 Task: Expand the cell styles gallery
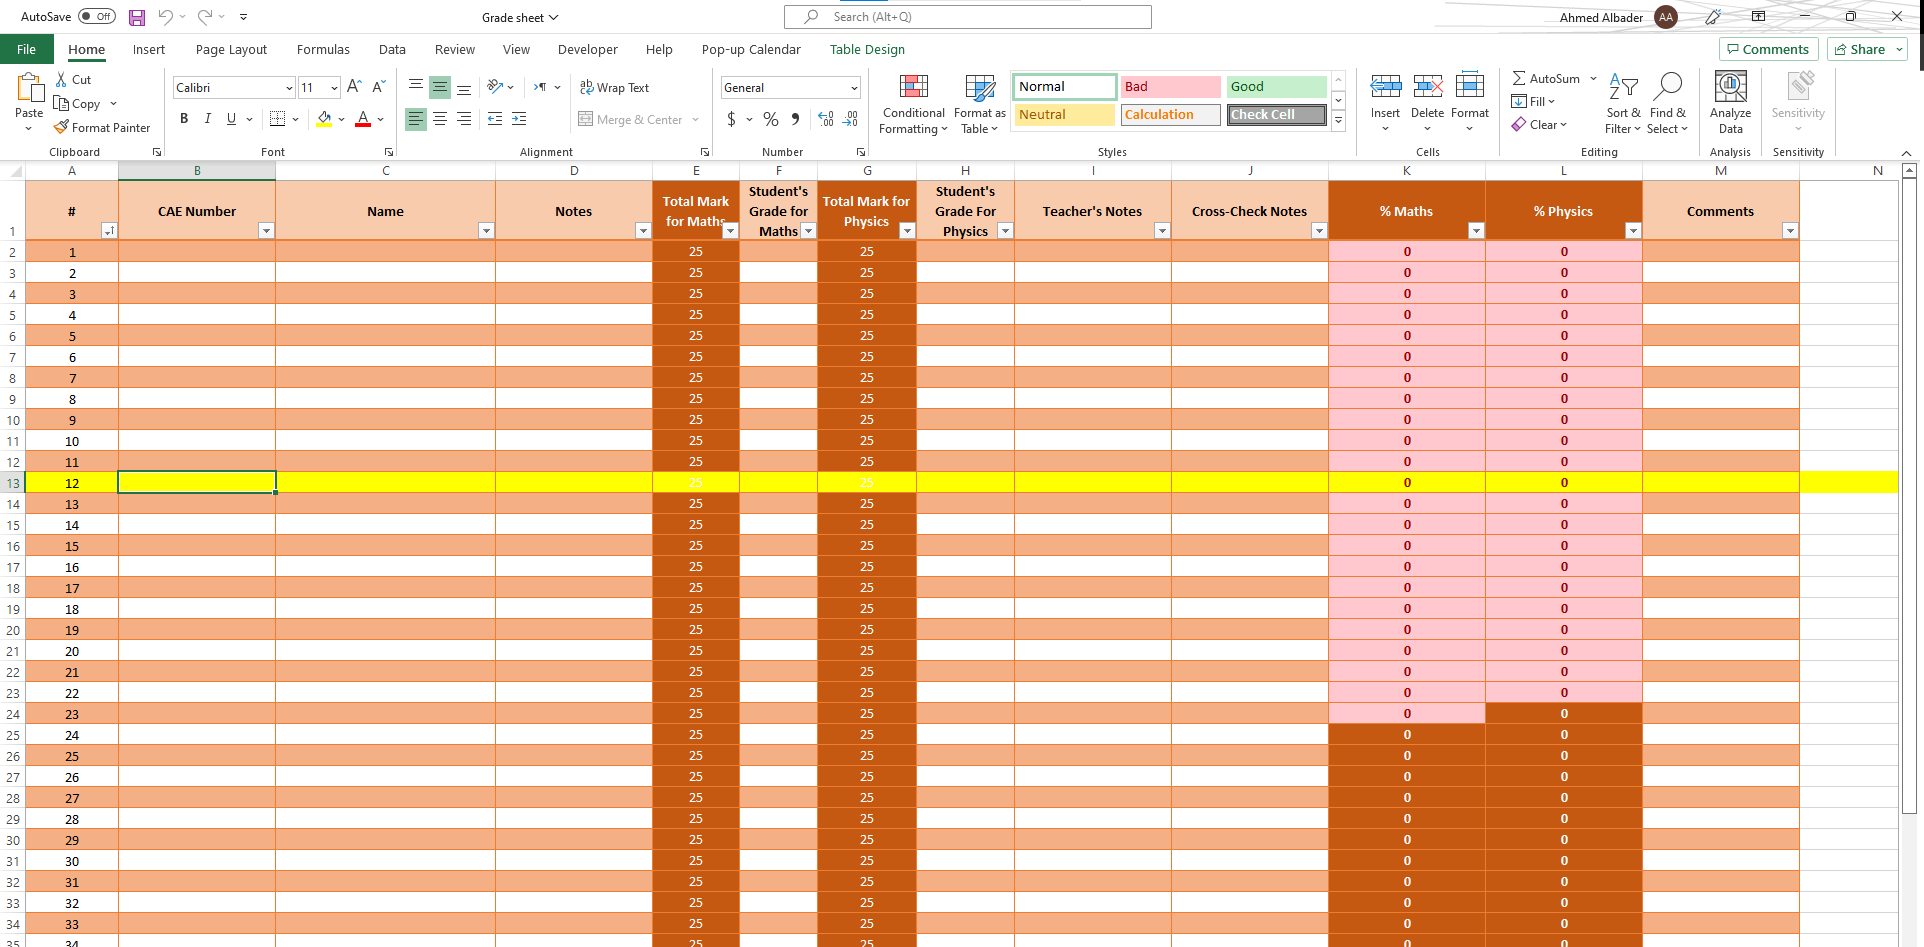(1338, 120)
